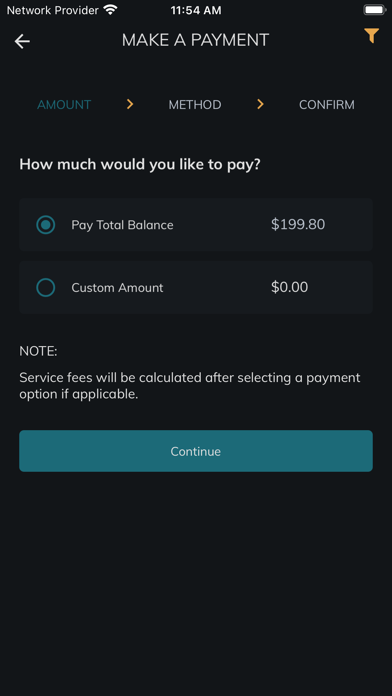Go to the CONFIRM step tab
Image resolution: width=392 pixels, height=696 pixels.
pyautogui.click(x=327, y=105)
